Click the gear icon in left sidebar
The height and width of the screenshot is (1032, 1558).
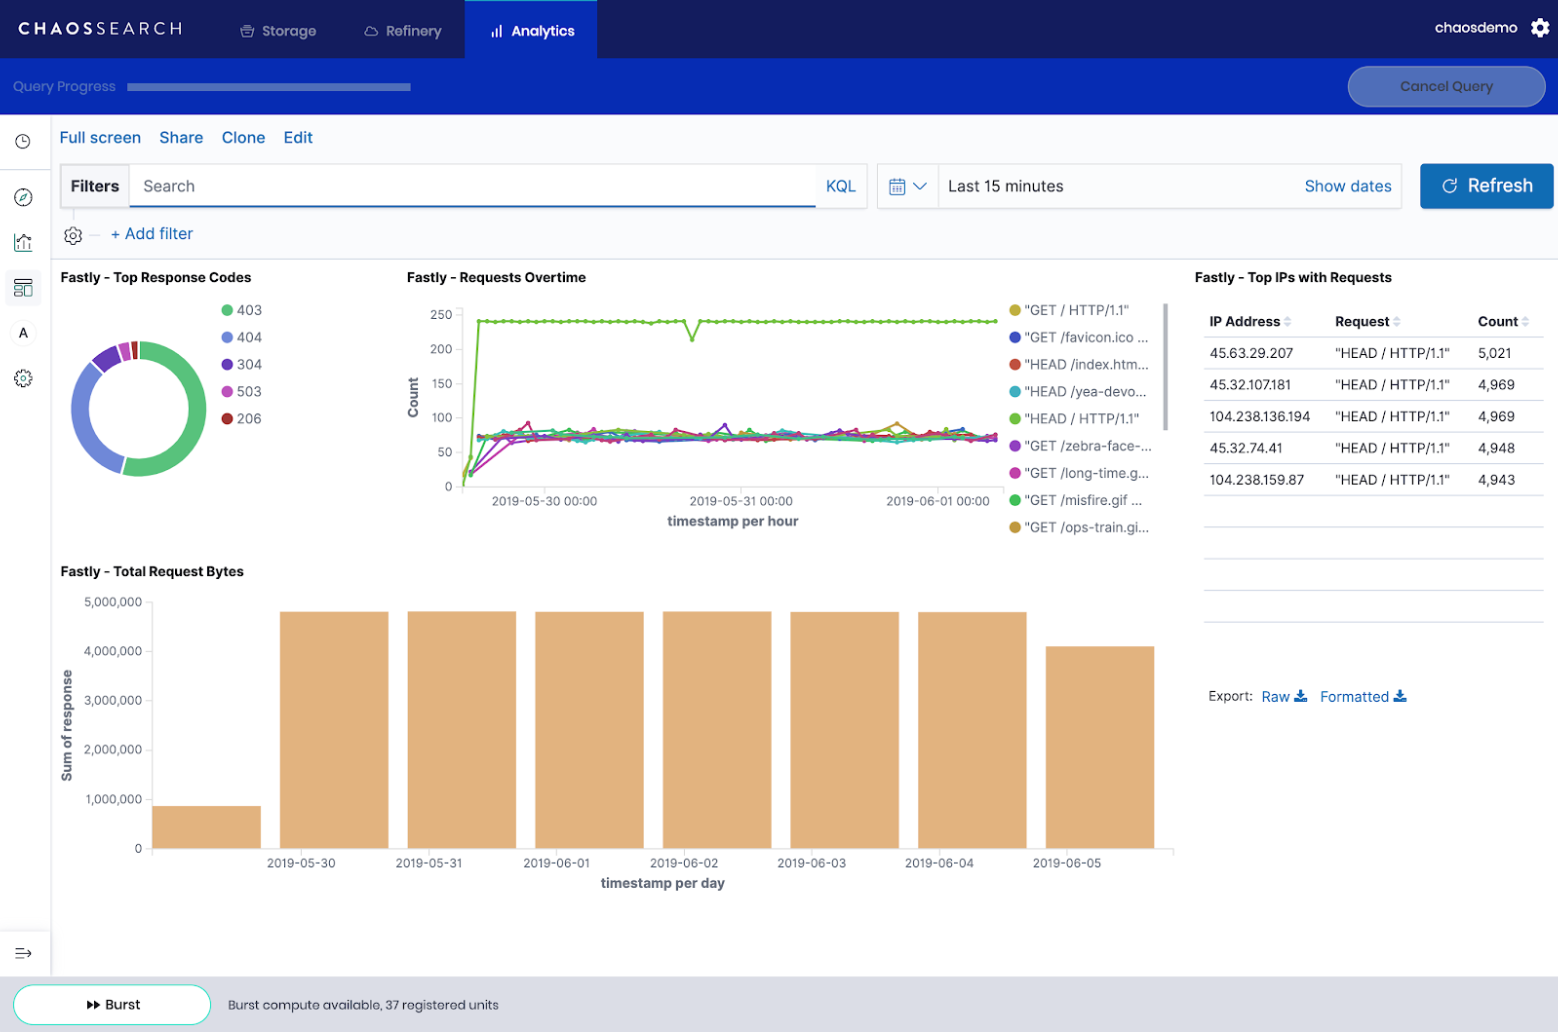pos(23,378)
